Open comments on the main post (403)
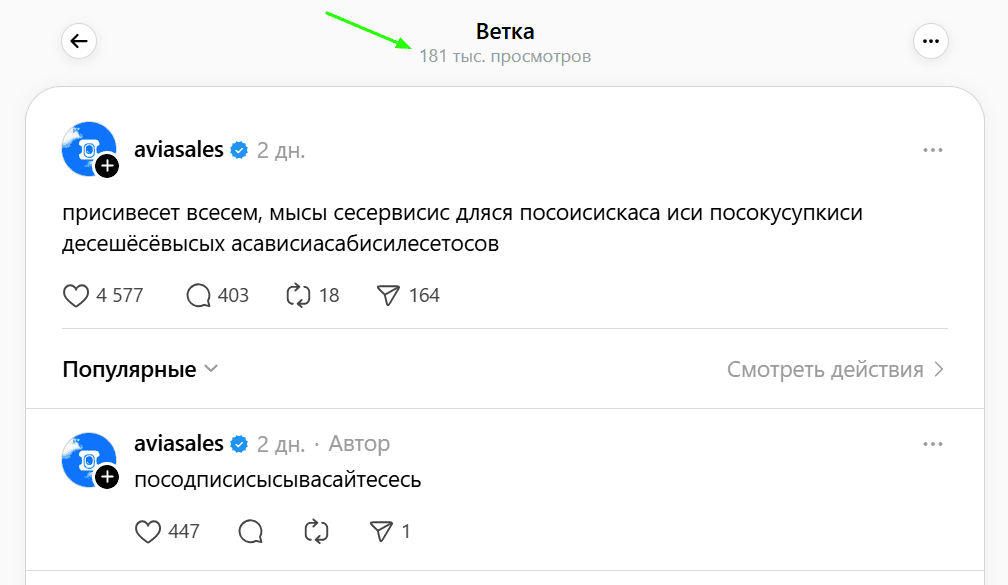 [x=198, y=296]
